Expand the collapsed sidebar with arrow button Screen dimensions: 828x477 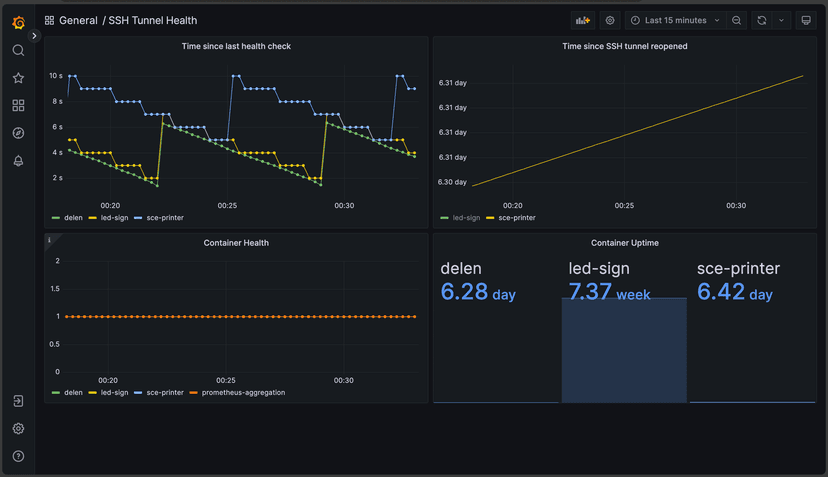(34, 36)
